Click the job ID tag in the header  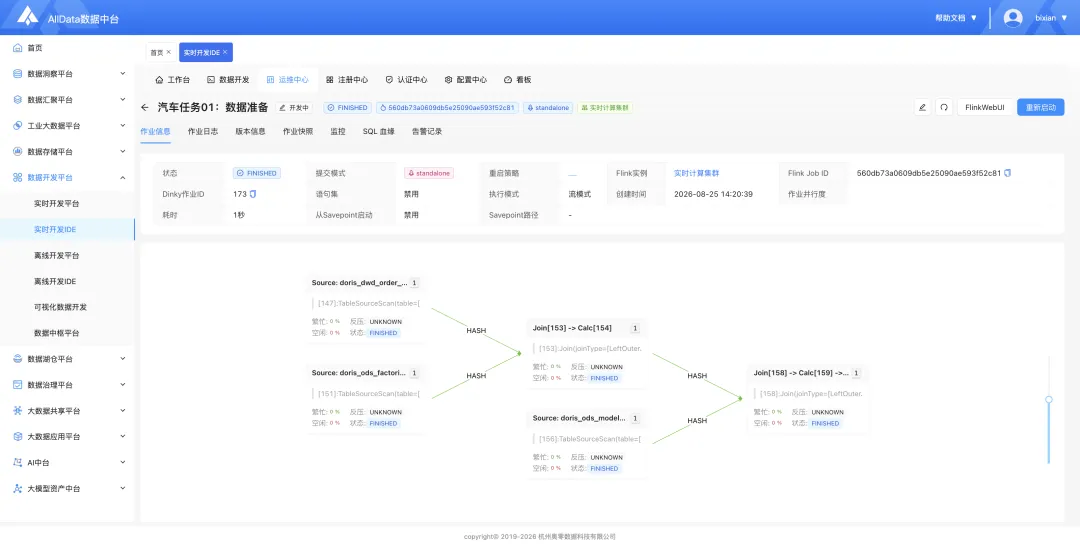(447, 108)
